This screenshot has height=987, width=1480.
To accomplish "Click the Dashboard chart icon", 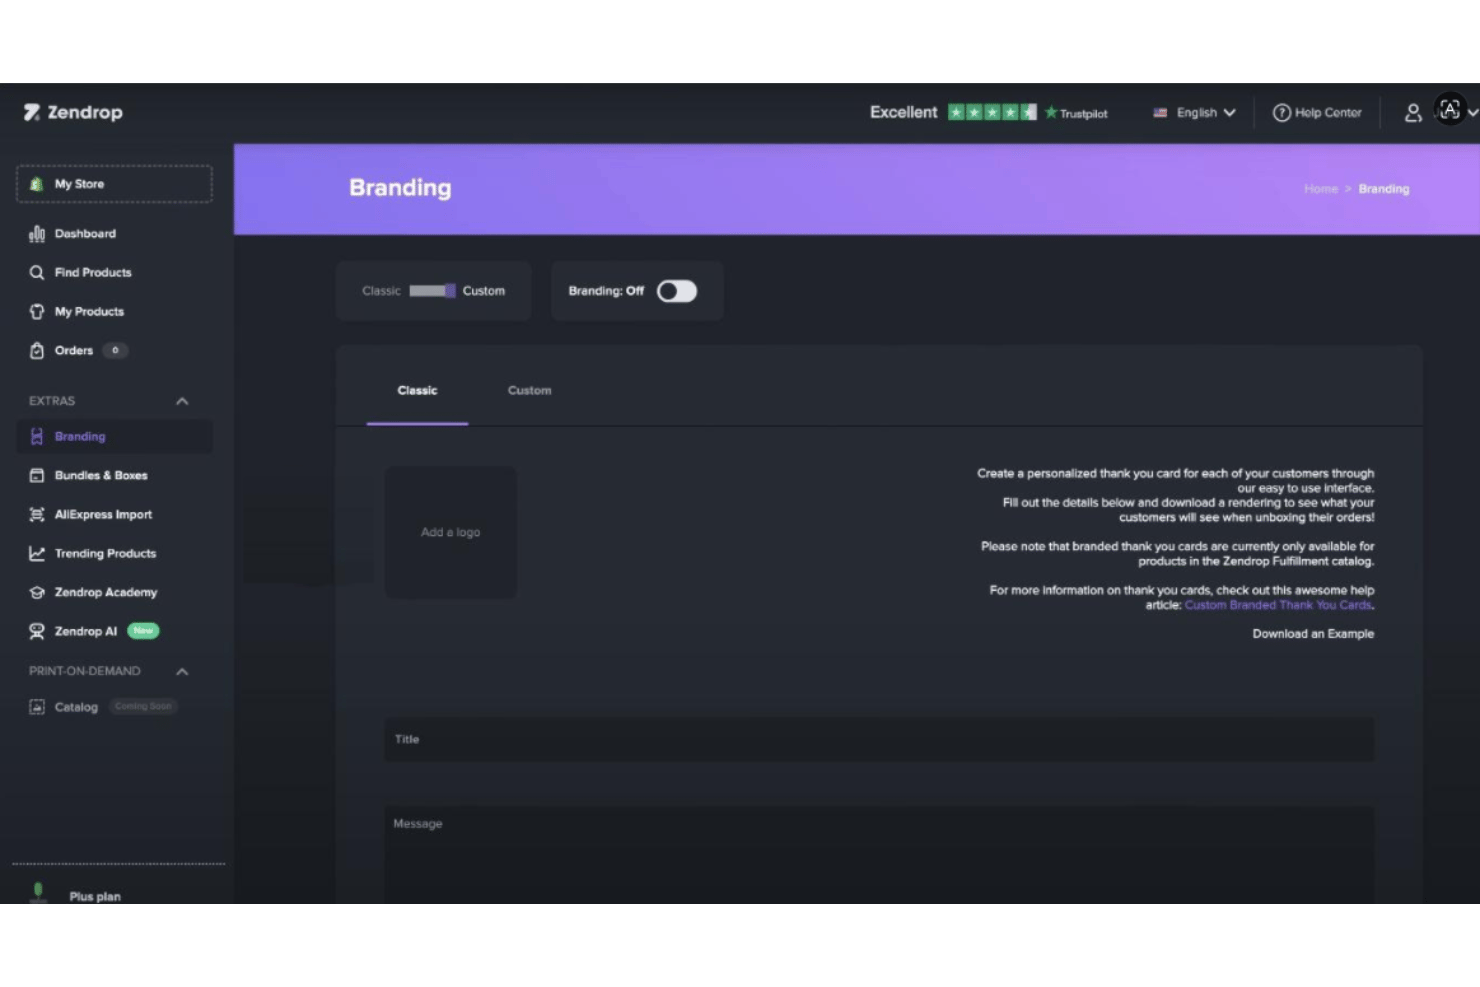I will pos(37,233).
